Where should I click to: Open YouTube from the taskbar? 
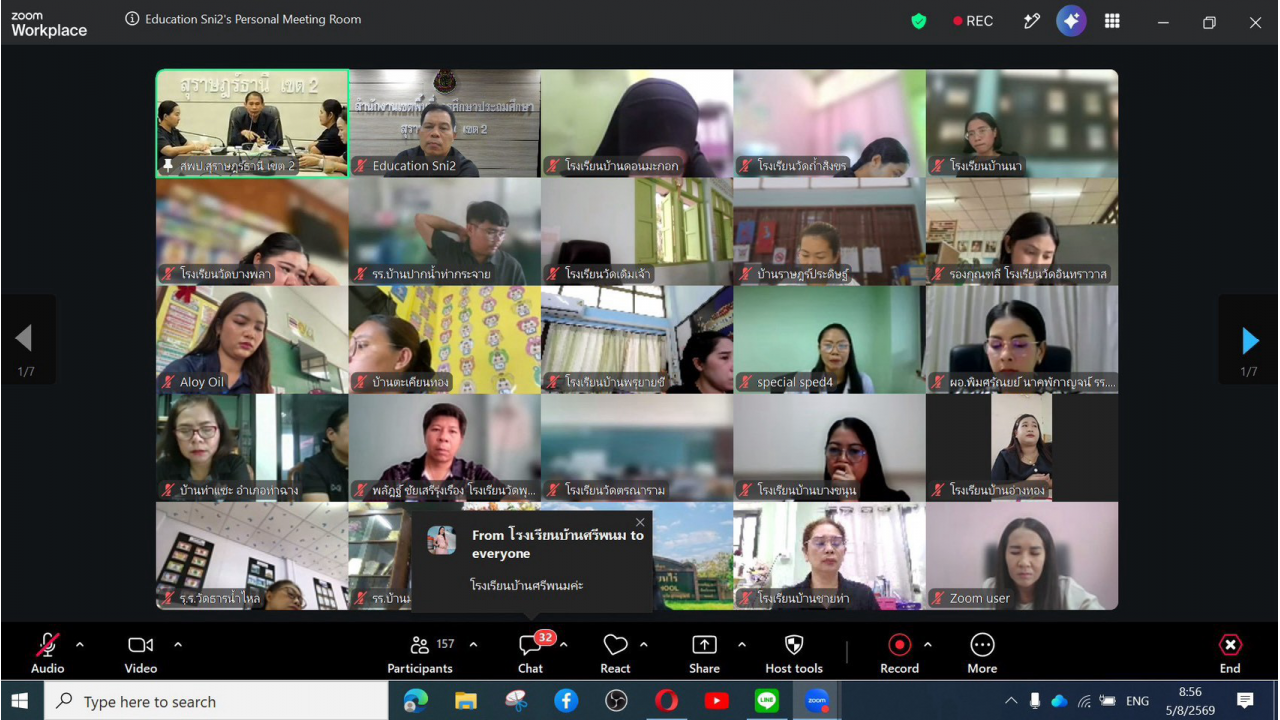point(717,701)
